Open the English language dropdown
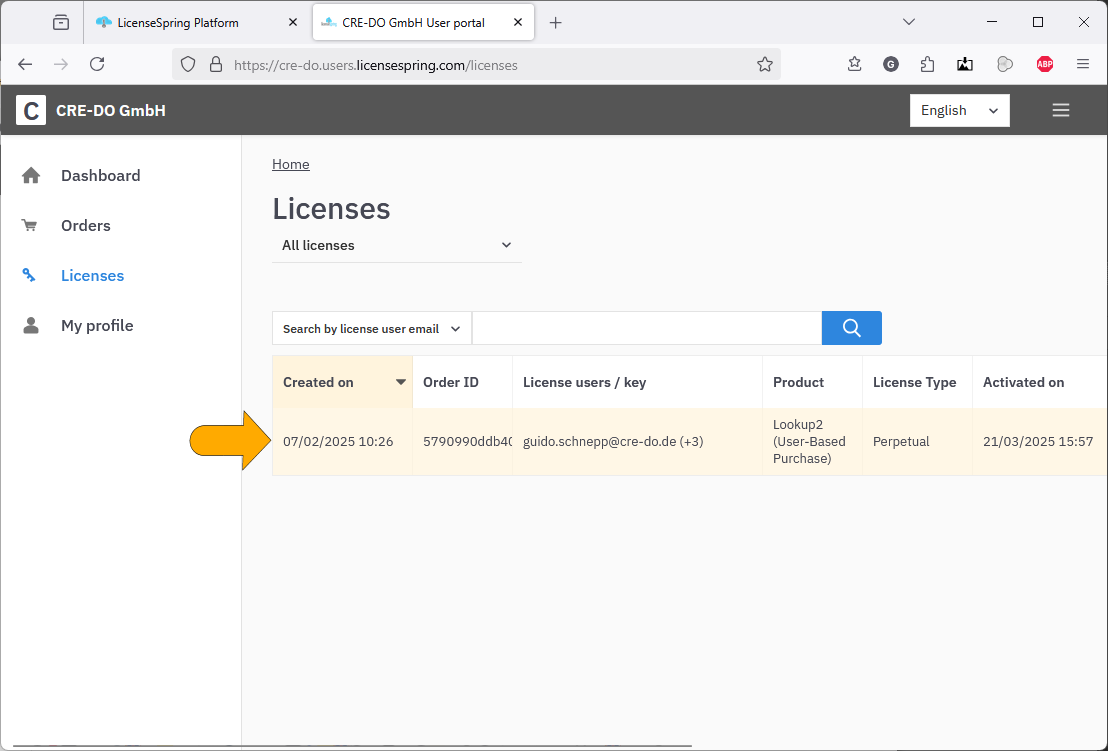 (x=960, y=110)
